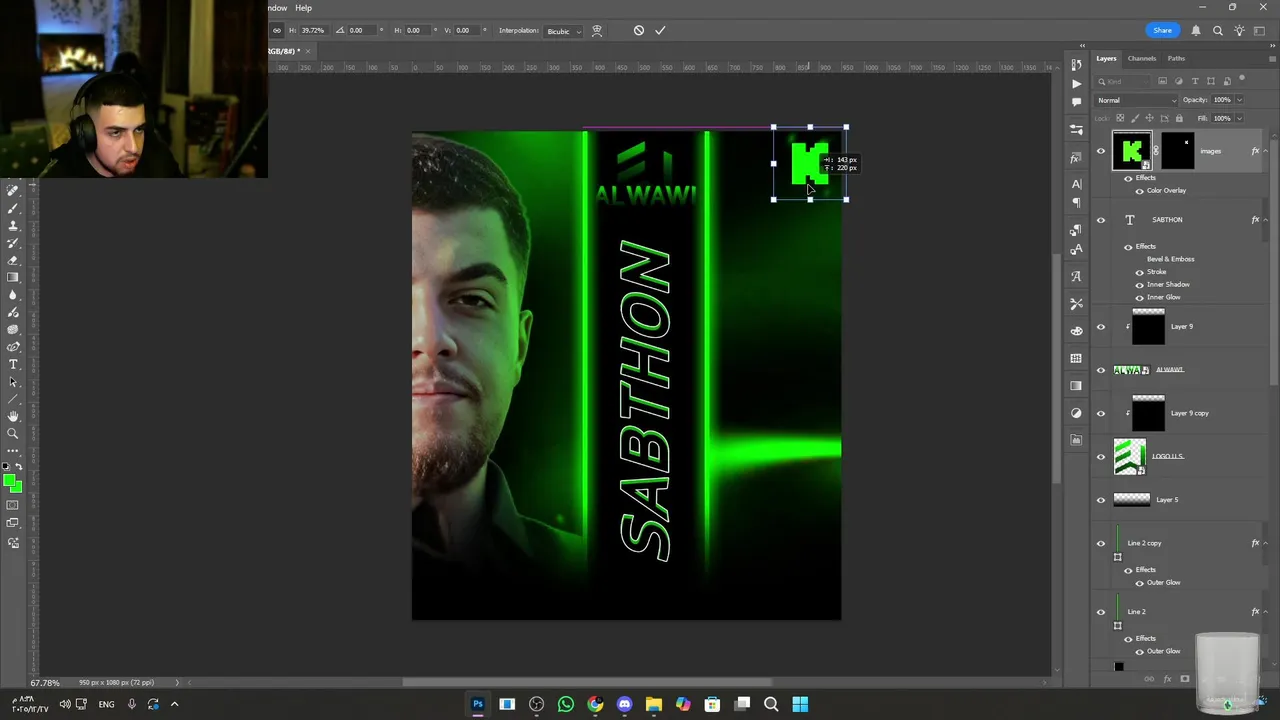Open Discord from the taskbar
Viewport: 1280px width, 720px height.
625,704
